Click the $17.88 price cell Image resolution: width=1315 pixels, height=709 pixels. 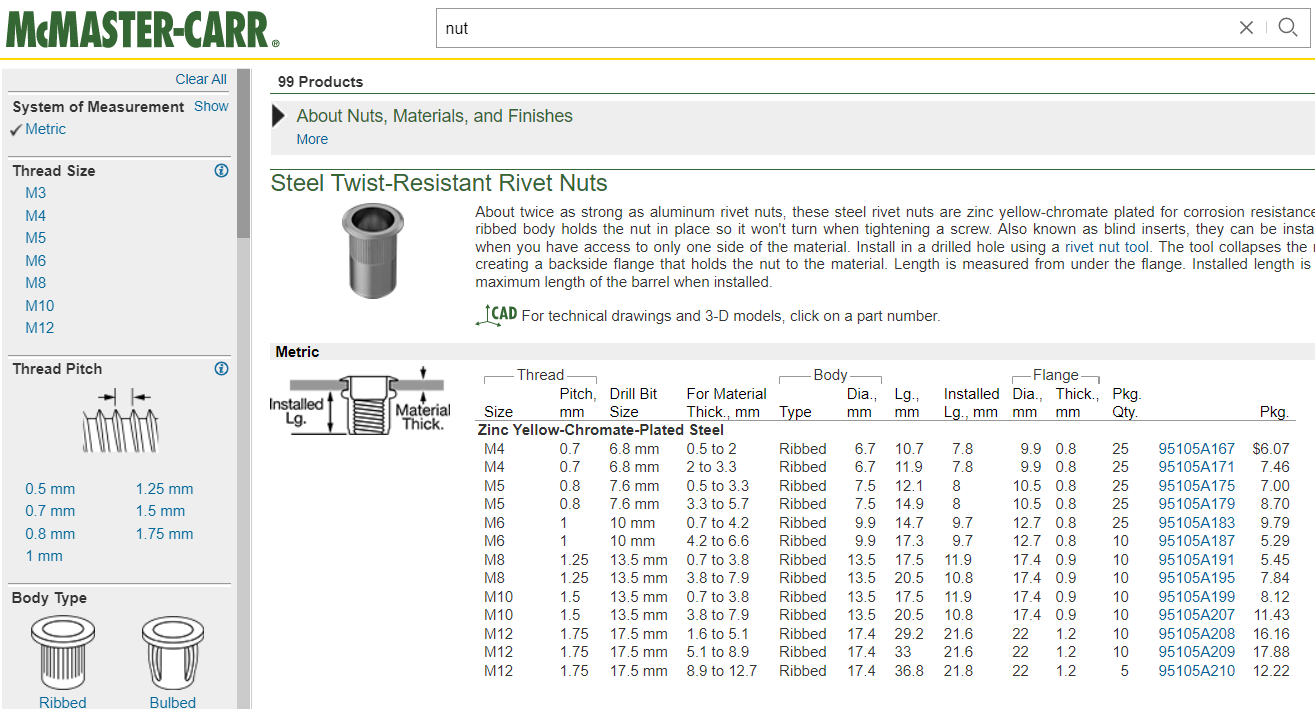1271,652
